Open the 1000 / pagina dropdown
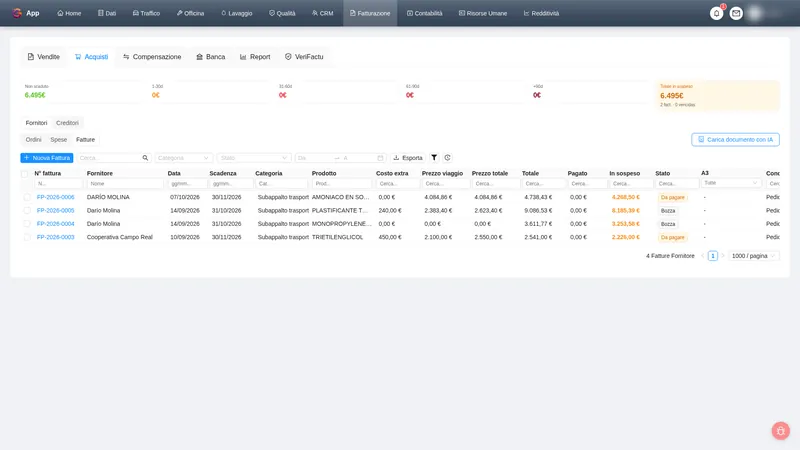This screenshot has width=800, height=450. tap(753, 256)
